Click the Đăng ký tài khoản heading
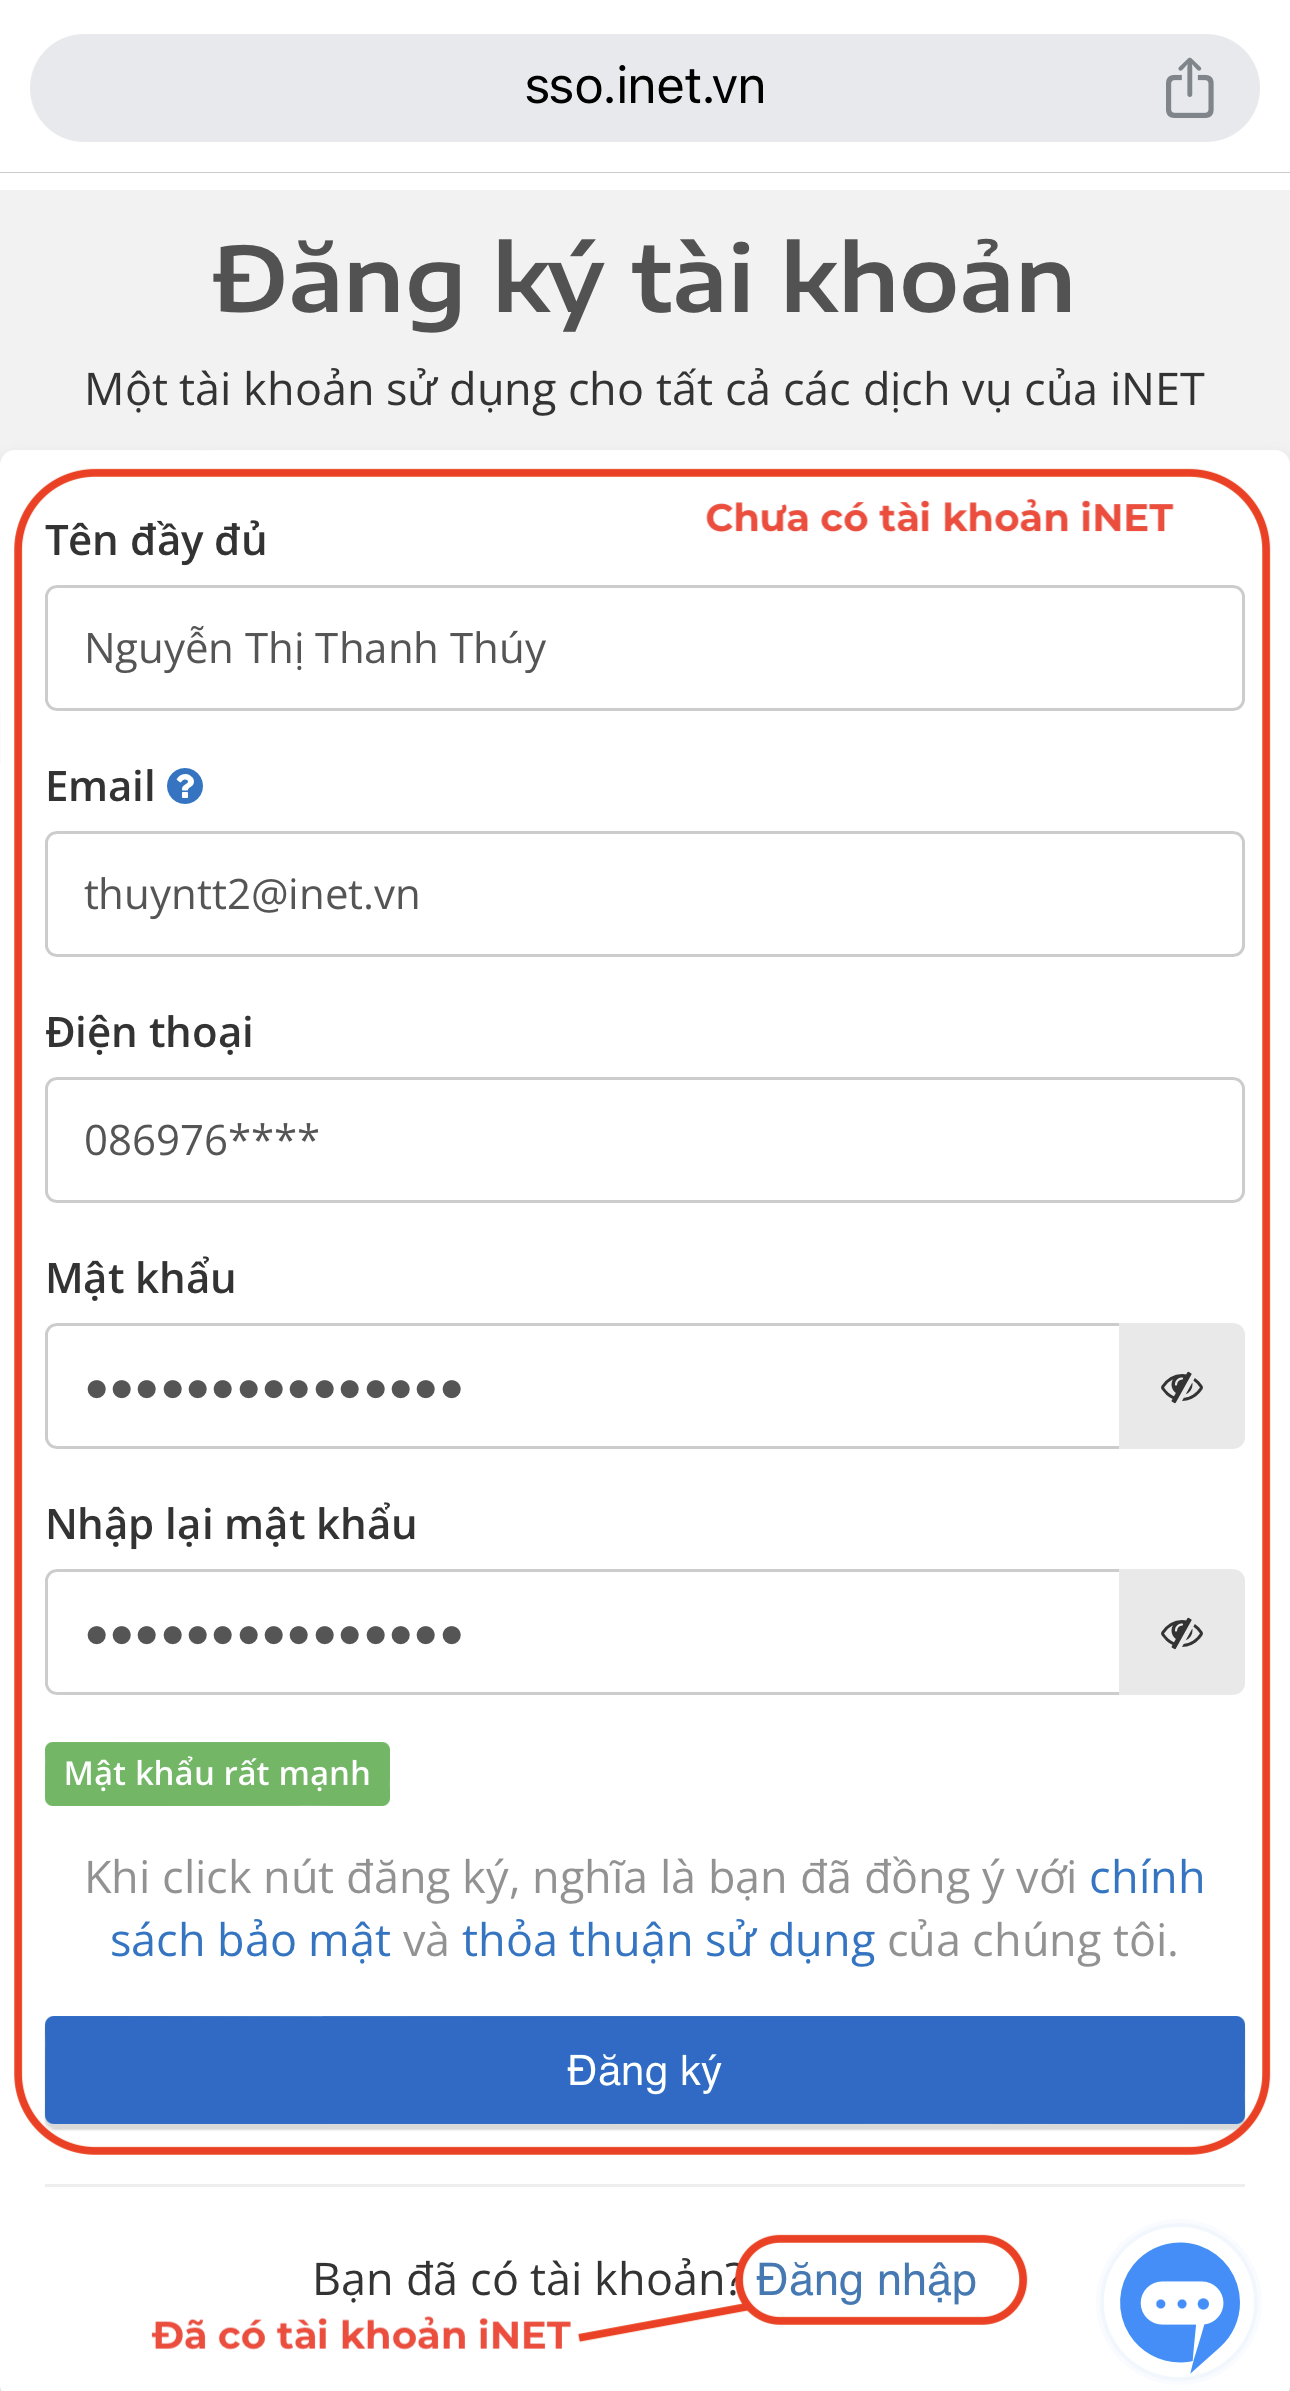1290x2391 pixels. coord(645,280)
